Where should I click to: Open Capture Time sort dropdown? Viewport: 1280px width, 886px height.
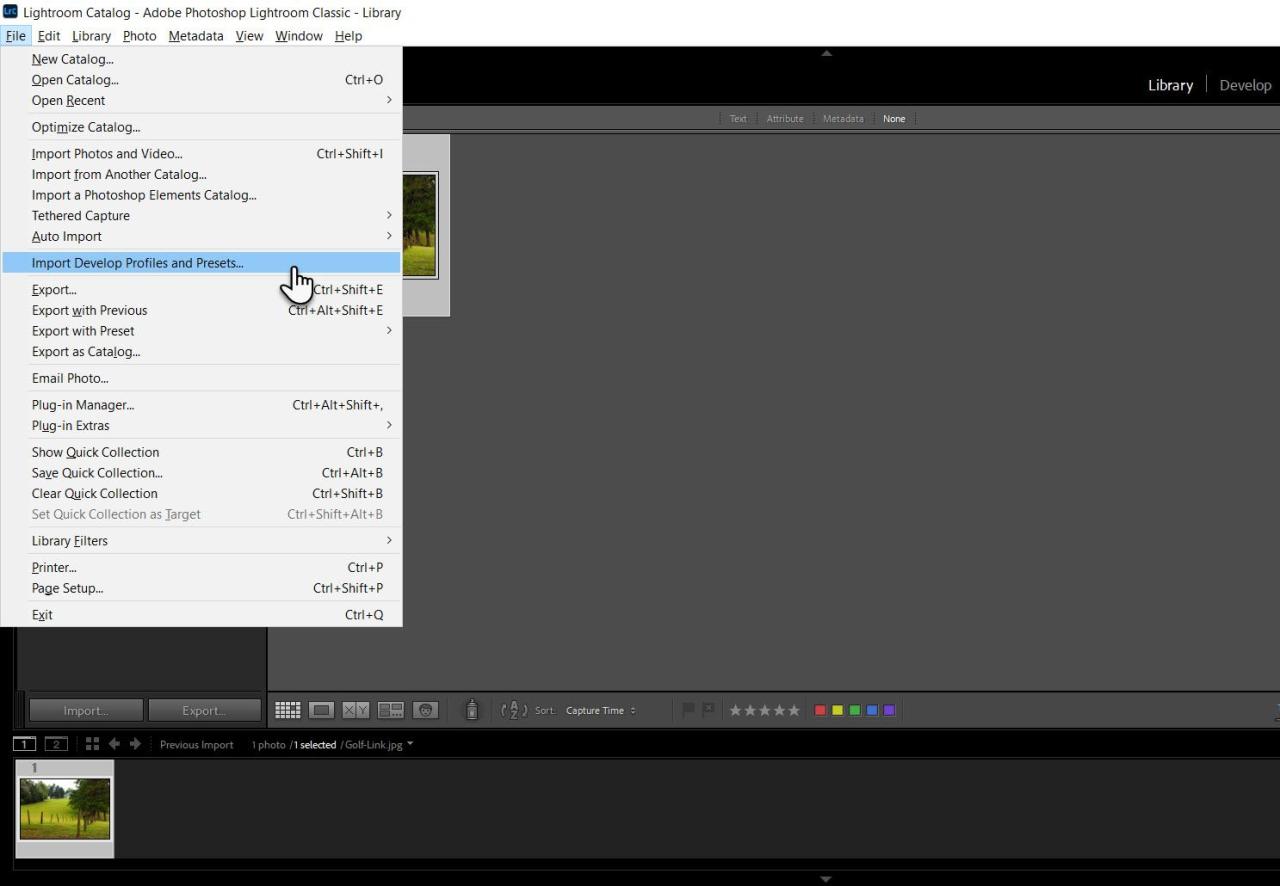[601, 710]
